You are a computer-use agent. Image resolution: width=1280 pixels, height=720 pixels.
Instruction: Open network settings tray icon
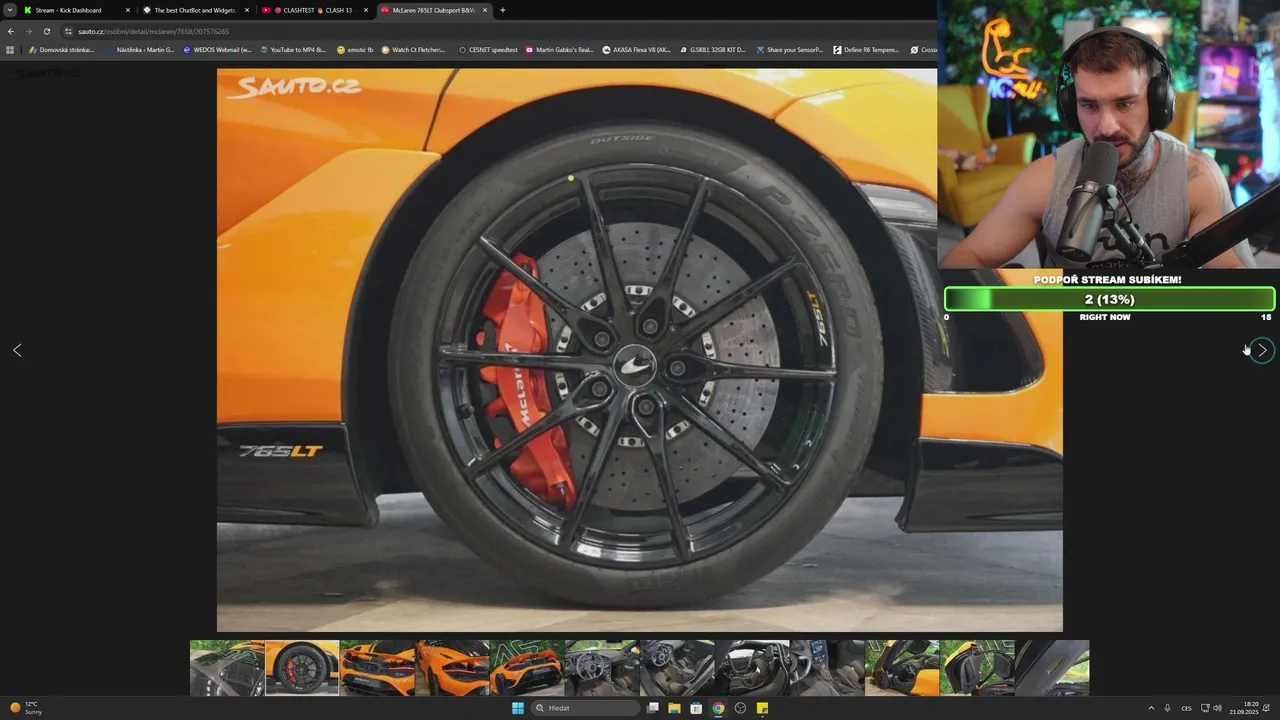[1205, 708]
